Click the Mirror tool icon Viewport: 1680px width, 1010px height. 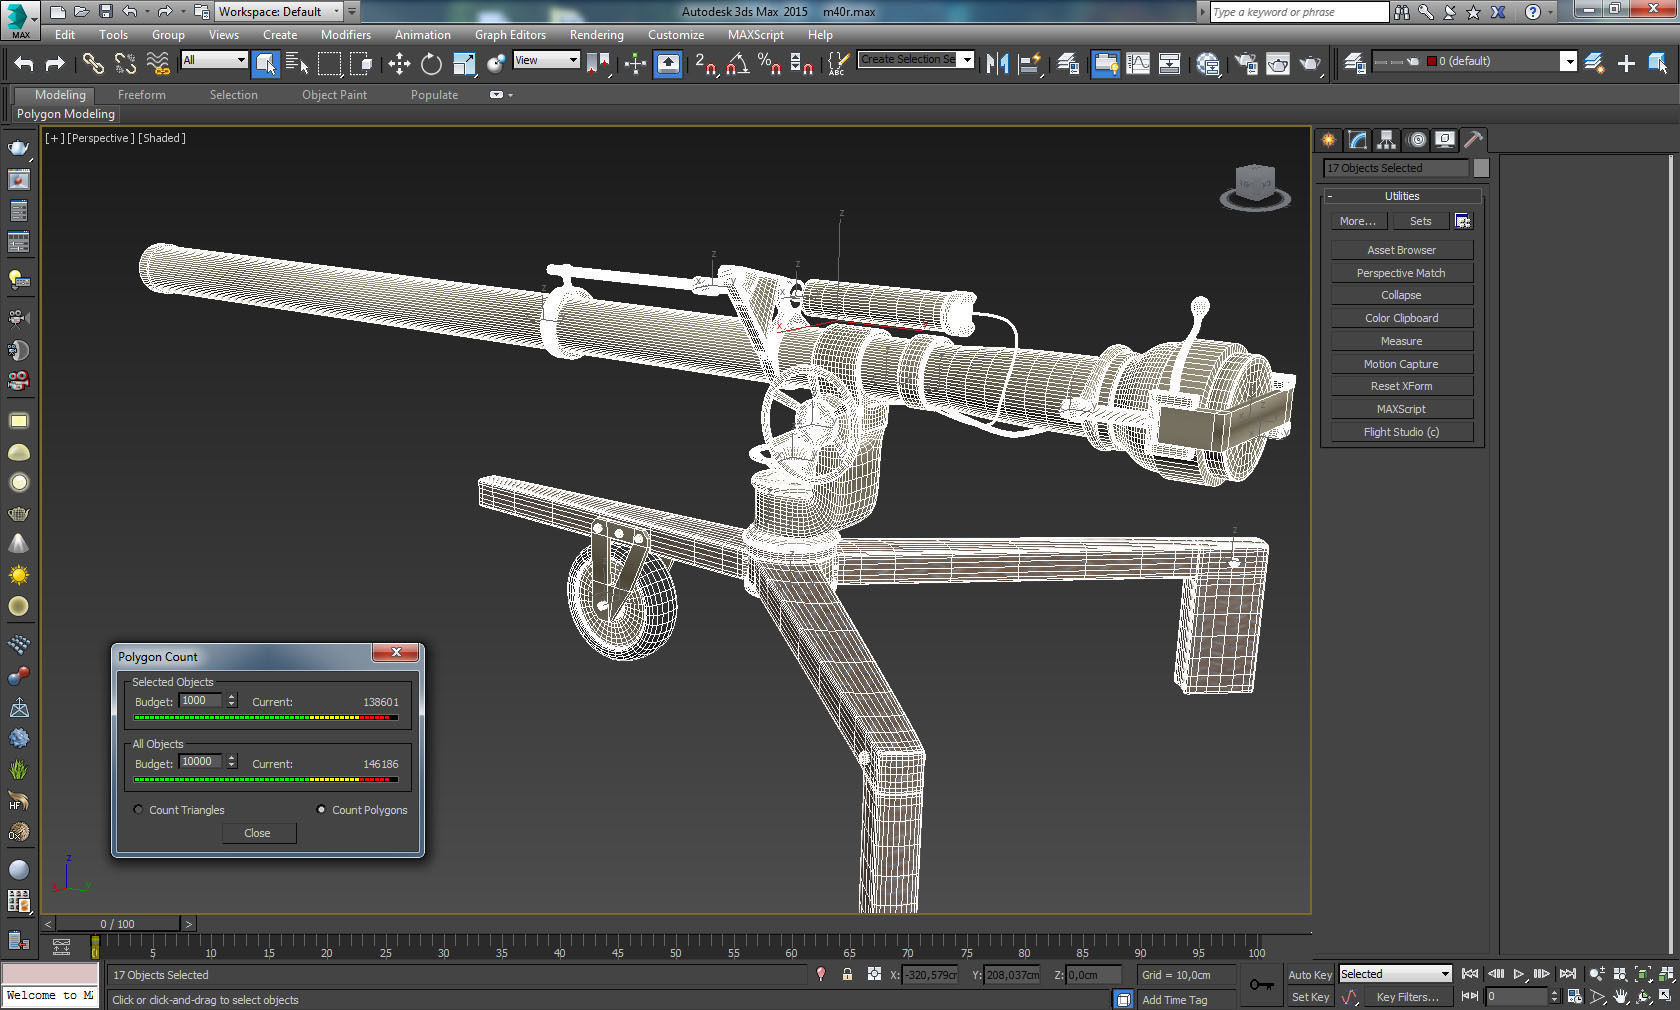pyautogui.click(x=997, y=64)
